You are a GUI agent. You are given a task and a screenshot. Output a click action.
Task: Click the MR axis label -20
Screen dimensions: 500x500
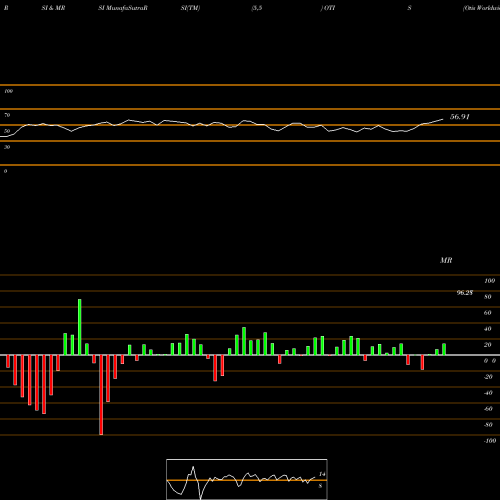coord(488,377)
